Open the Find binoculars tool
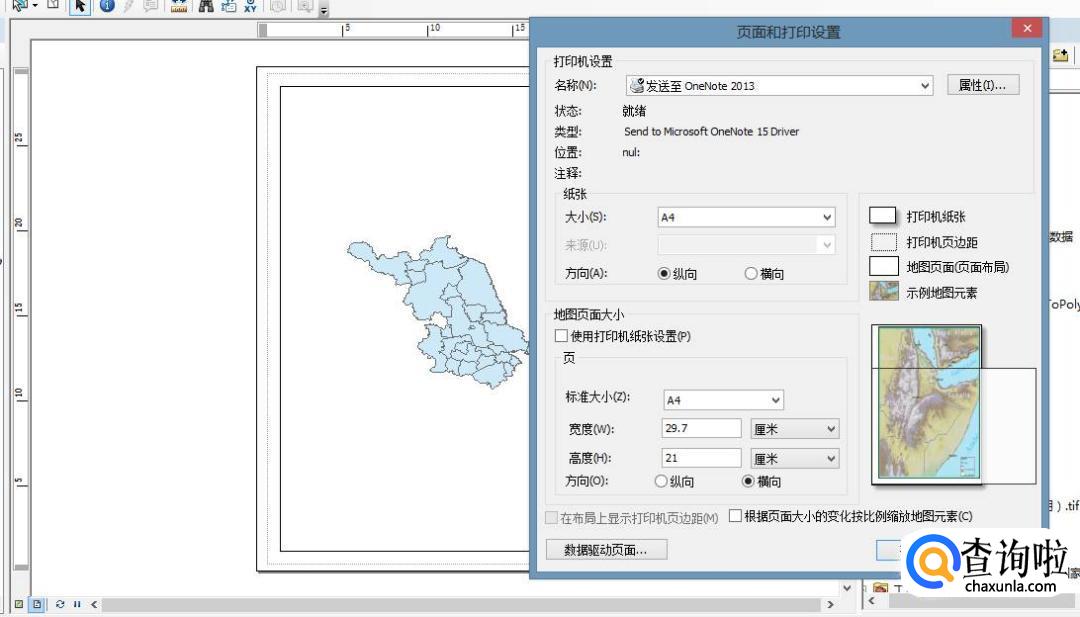 (205, 6)
